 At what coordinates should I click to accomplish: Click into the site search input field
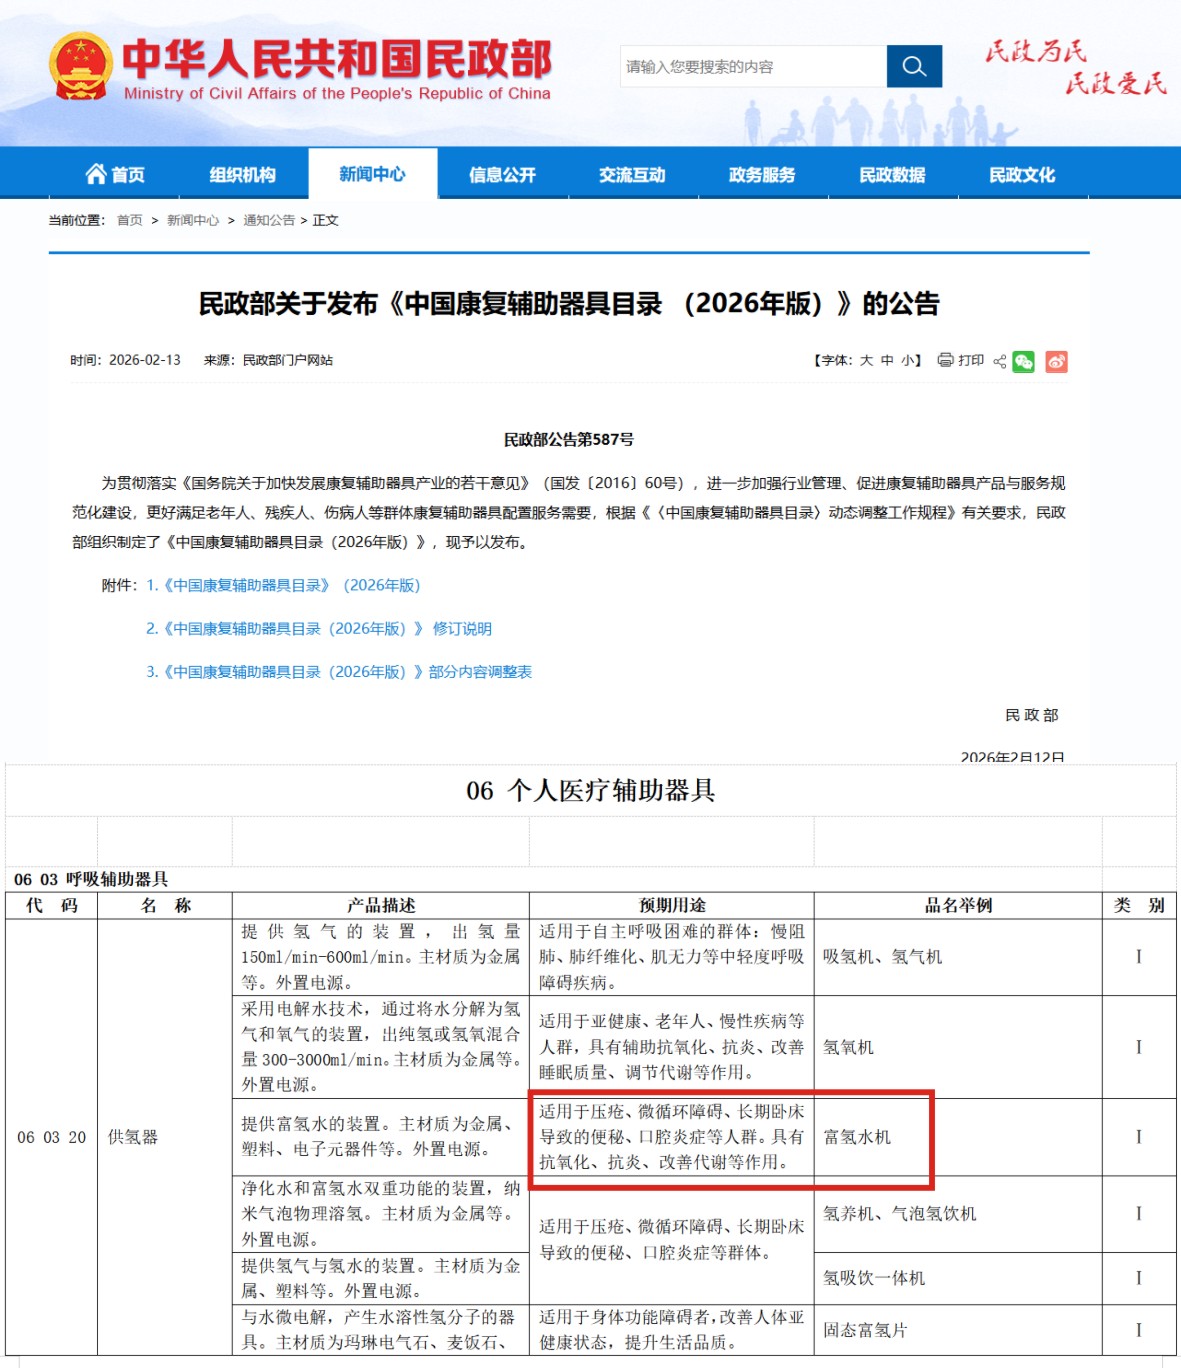click(x=752, y=67)
